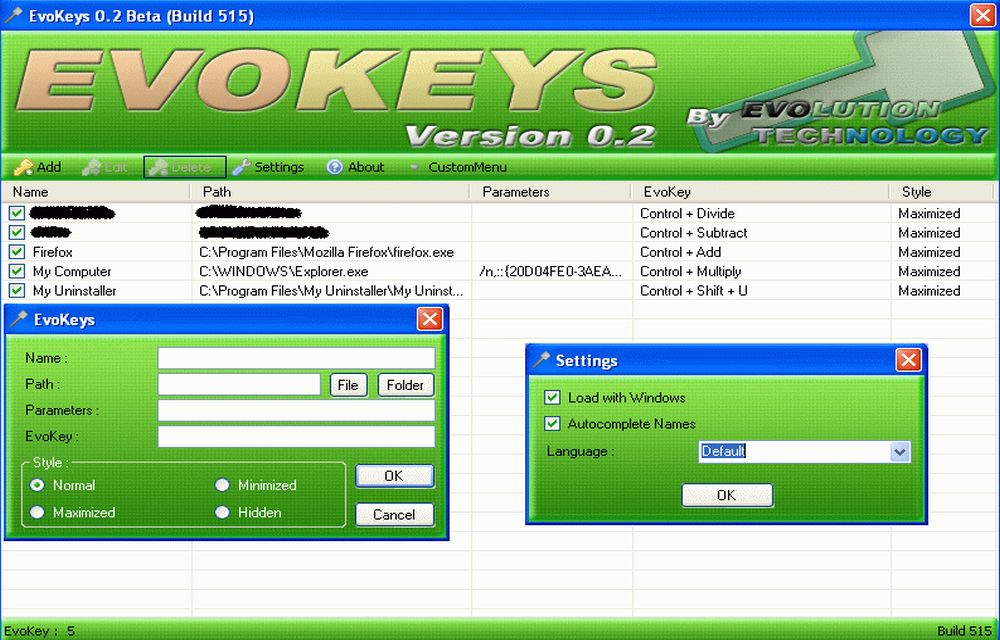The image size is (1000, 640).
Task: Click the EvoKey hotkey input field
Action: 297,437
